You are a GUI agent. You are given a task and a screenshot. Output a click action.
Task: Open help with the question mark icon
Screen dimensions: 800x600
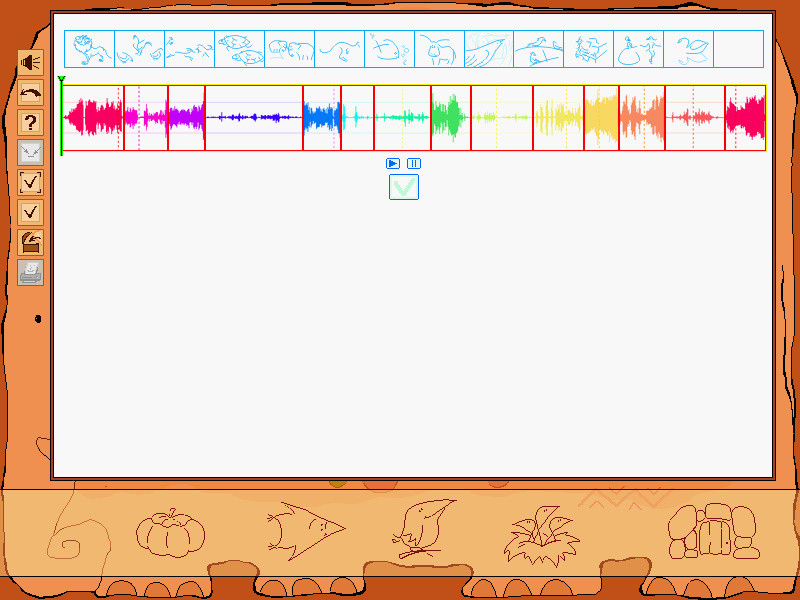31,122
